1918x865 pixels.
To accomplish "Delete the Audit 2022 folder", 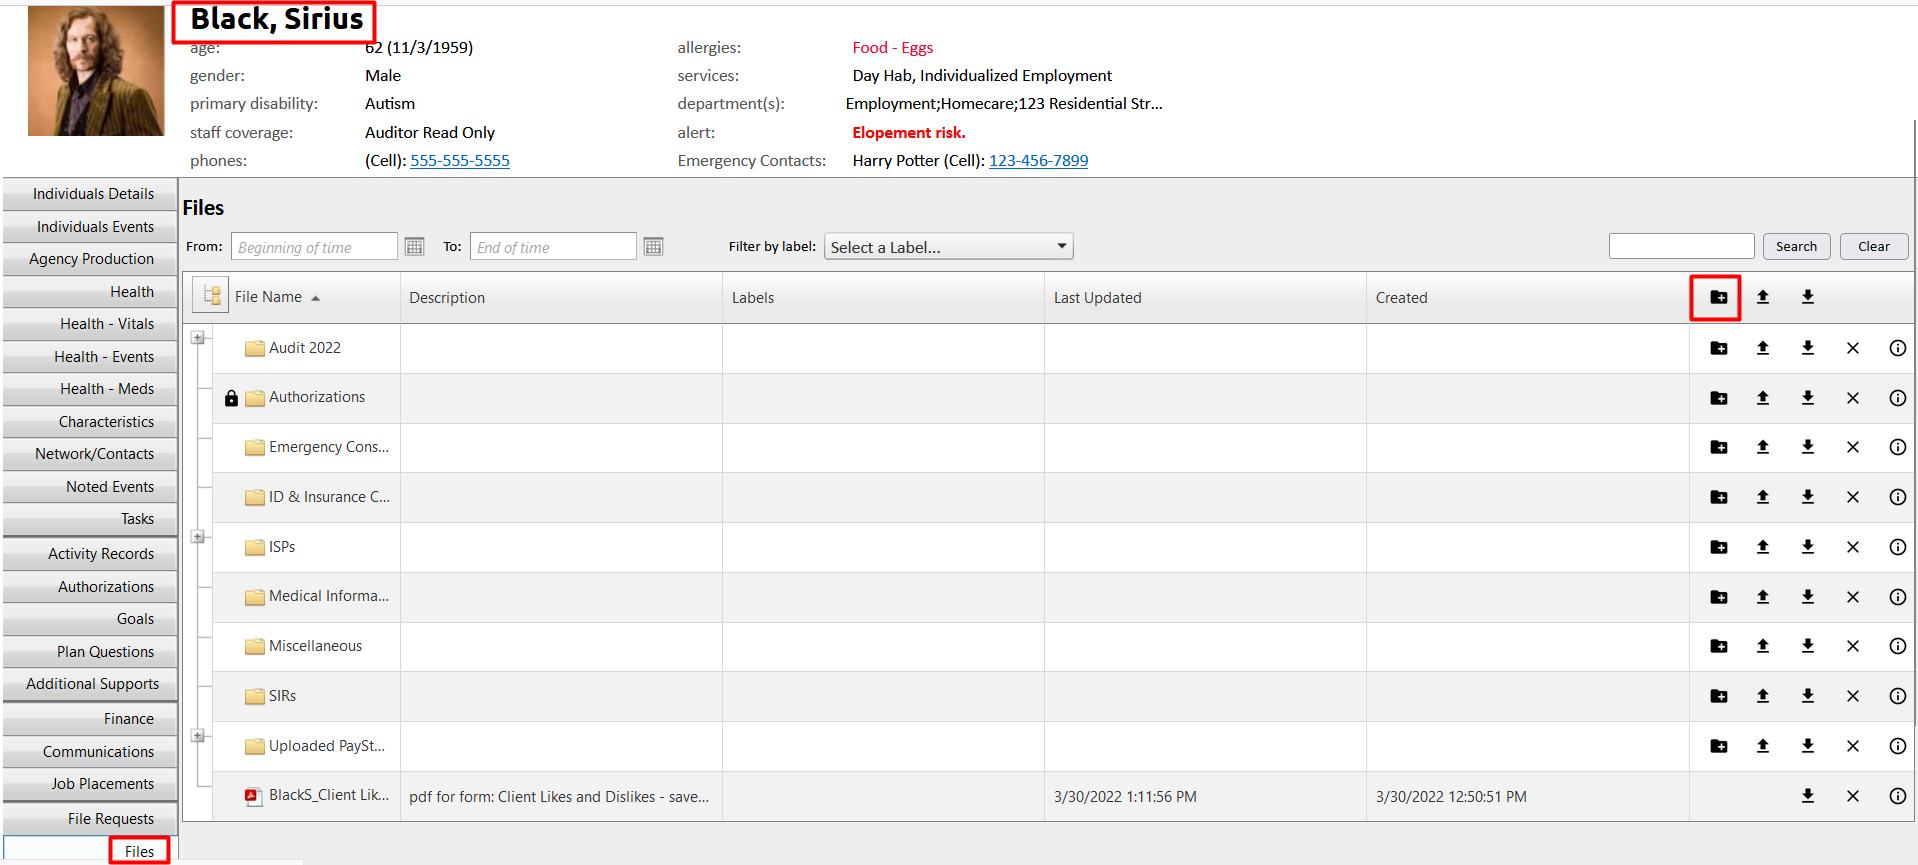I will coord(1853,348).
